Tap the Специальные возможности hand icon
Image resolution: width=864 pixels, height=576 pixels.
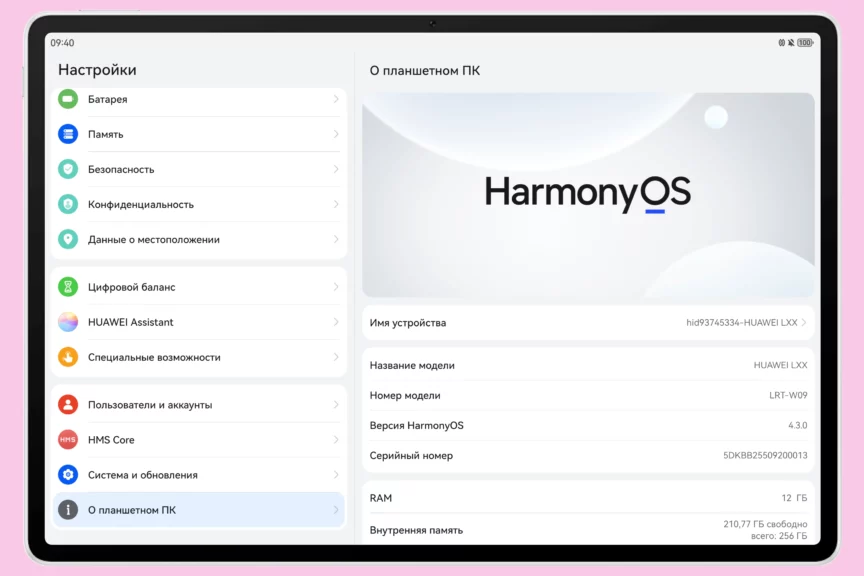tap(68, 357)
